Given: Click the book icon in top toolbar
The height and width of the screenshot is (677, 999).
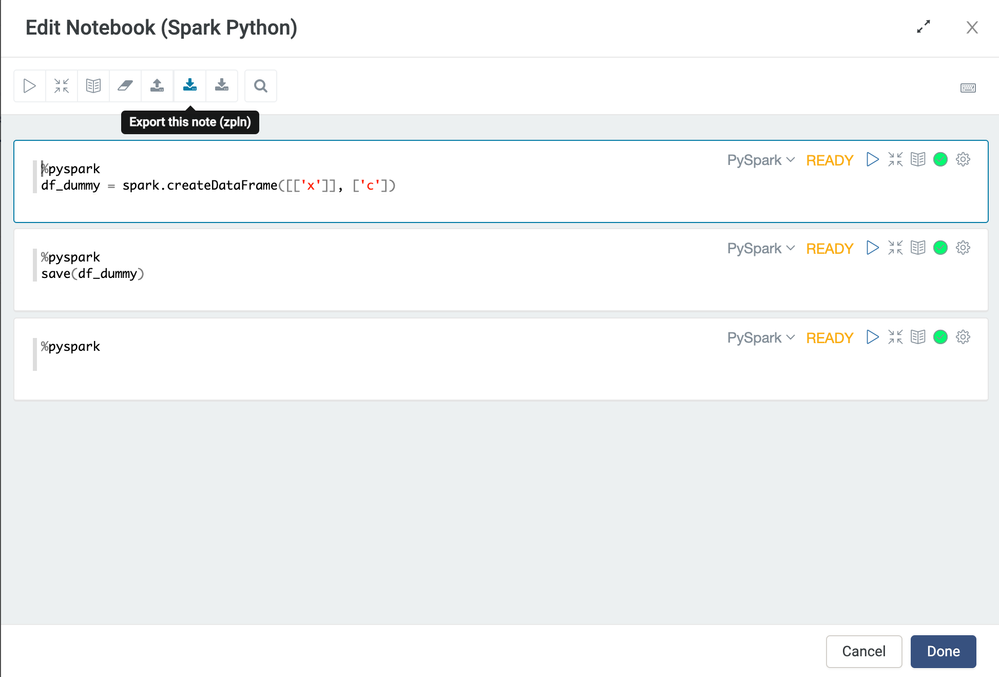Looking at the screenshot, I should [93, 86].
